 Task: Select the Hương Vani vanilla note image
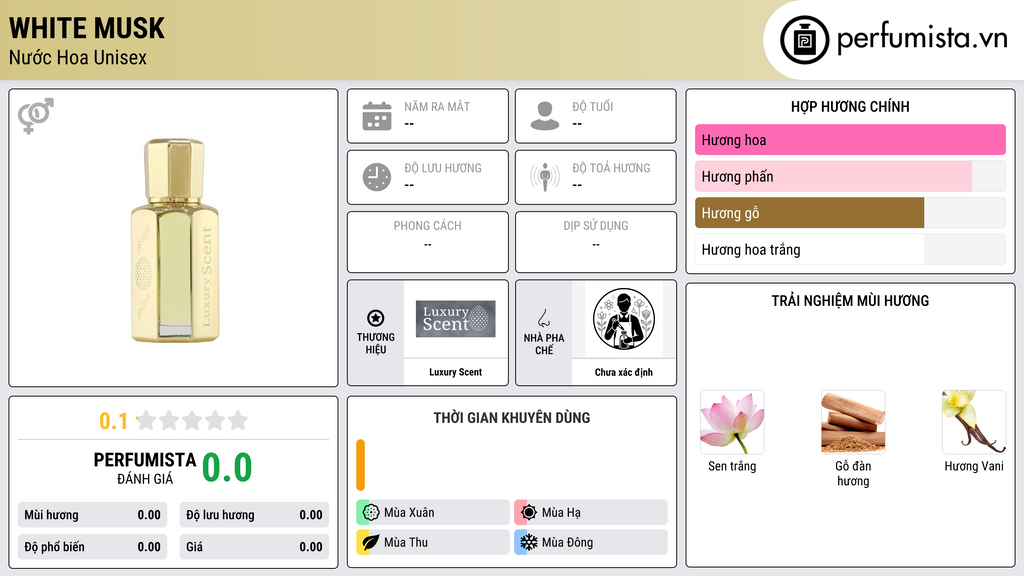(974, 422)
